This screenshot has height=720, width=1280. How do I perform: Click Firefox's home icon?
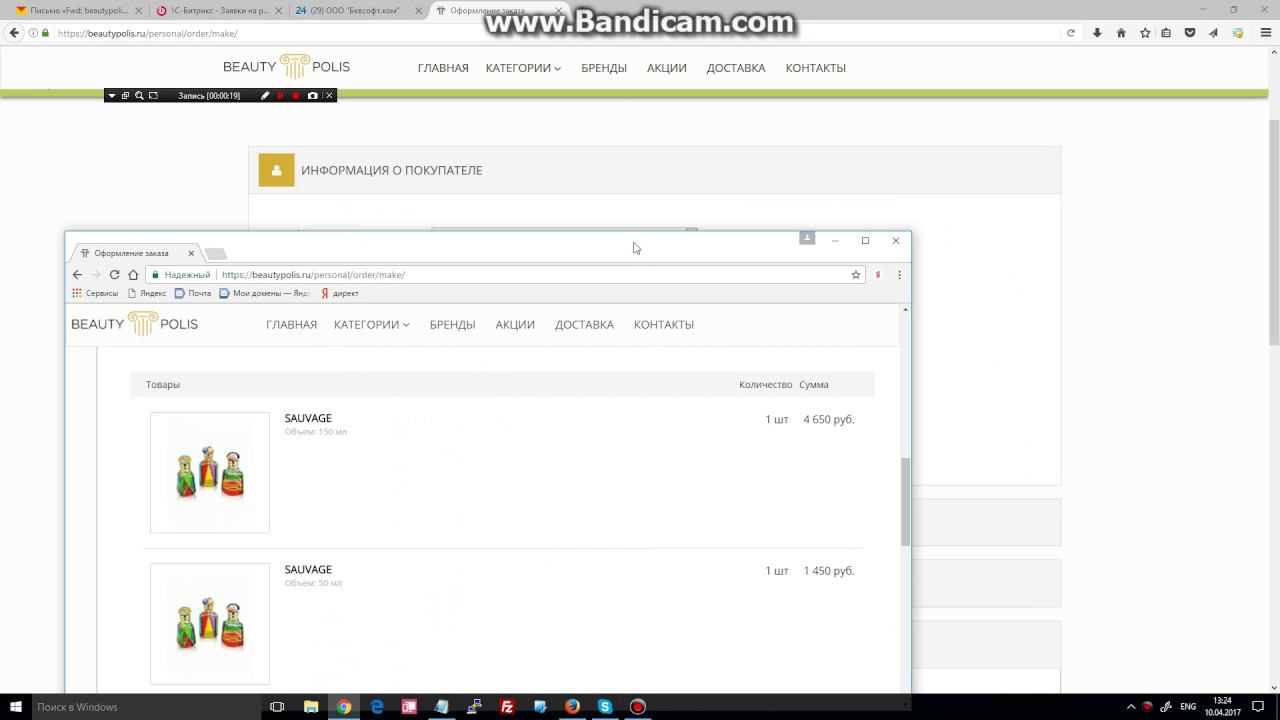1121,33
